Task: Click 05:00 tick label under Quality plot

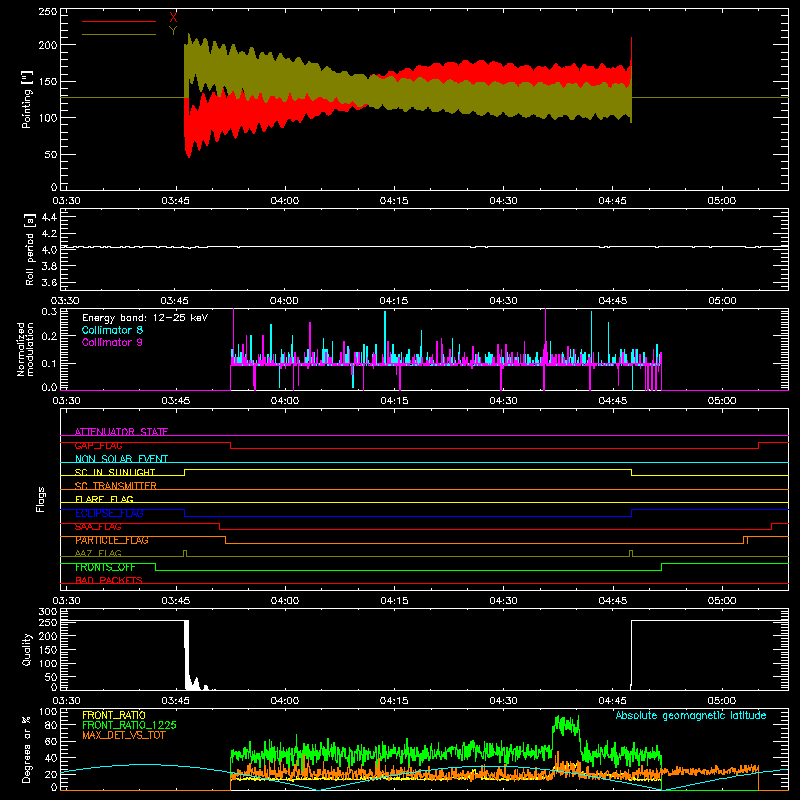Action: (722, 701)
